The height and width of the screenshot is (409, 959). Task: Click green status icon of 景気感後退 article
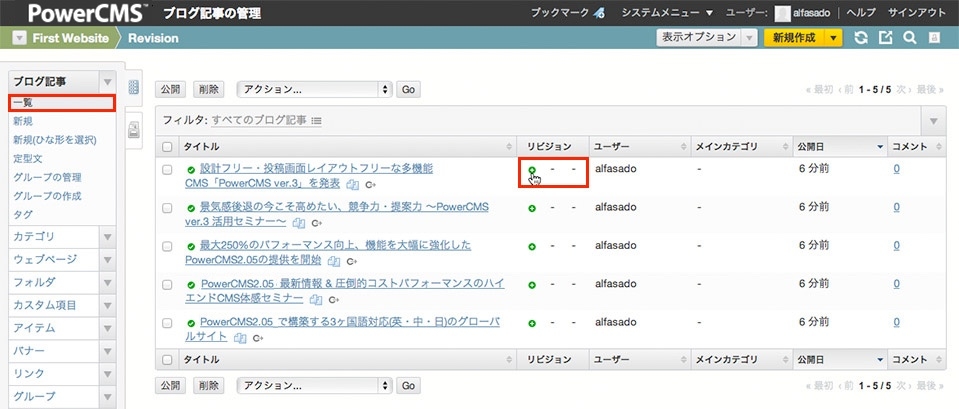pos(191,208)
